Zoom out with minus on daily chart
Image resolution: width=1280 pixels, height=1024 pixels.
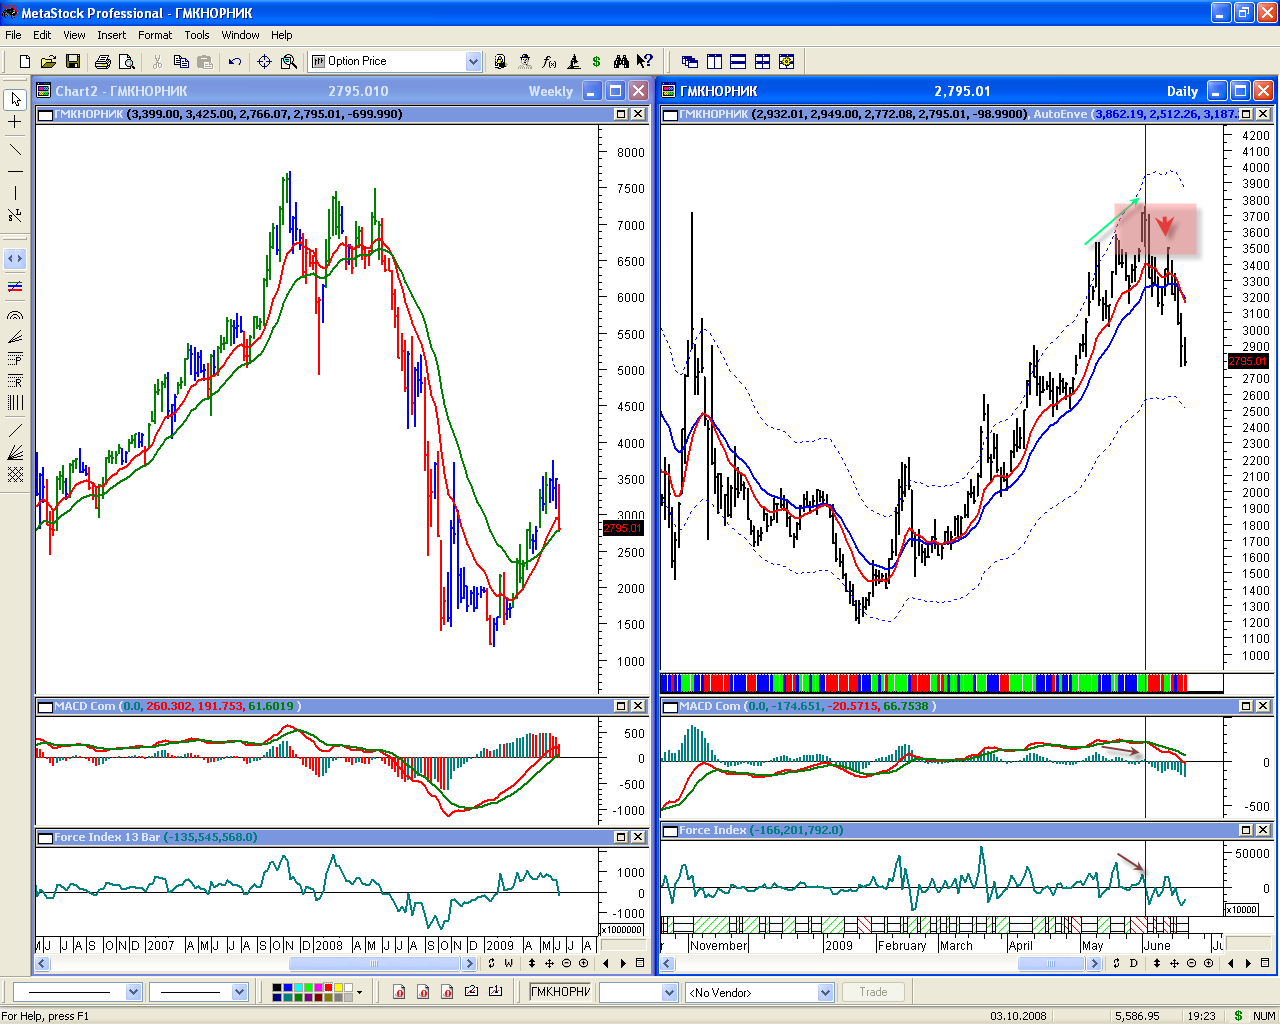click(1191, 964)
